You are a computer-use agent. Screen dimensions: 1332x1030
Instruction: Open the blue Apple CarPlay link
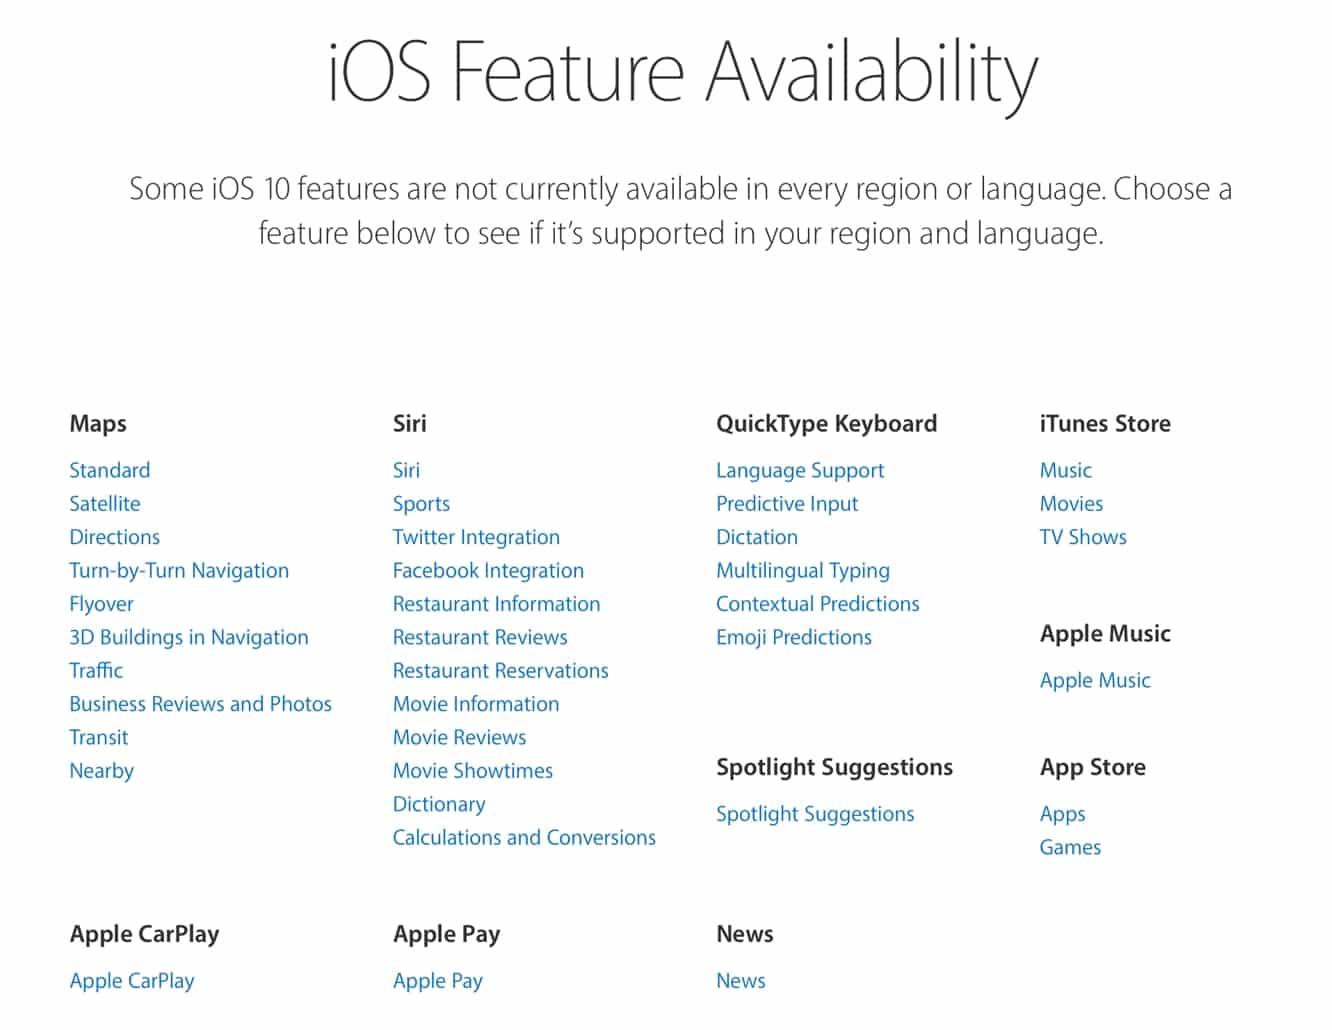coord(132,981)
